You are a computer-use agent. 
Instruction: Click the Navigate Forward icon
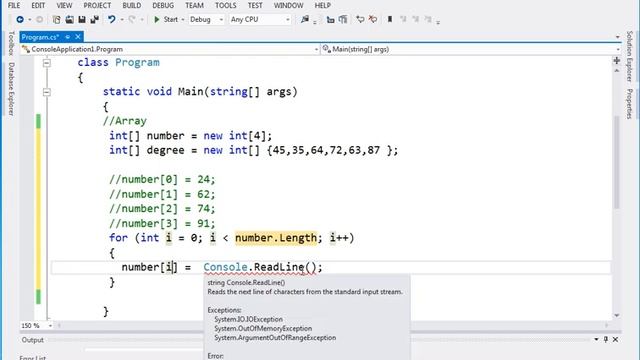click(x=39, y=19)
